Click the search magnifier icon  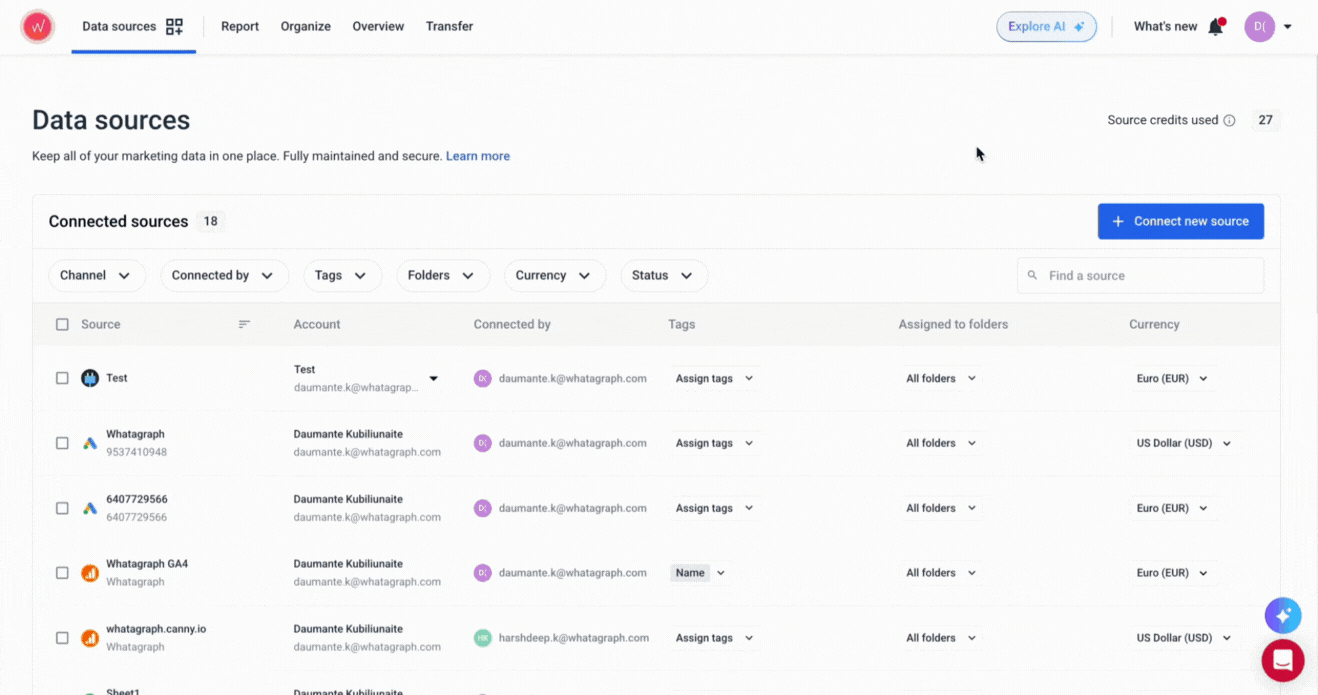(x=1033, y=275)
